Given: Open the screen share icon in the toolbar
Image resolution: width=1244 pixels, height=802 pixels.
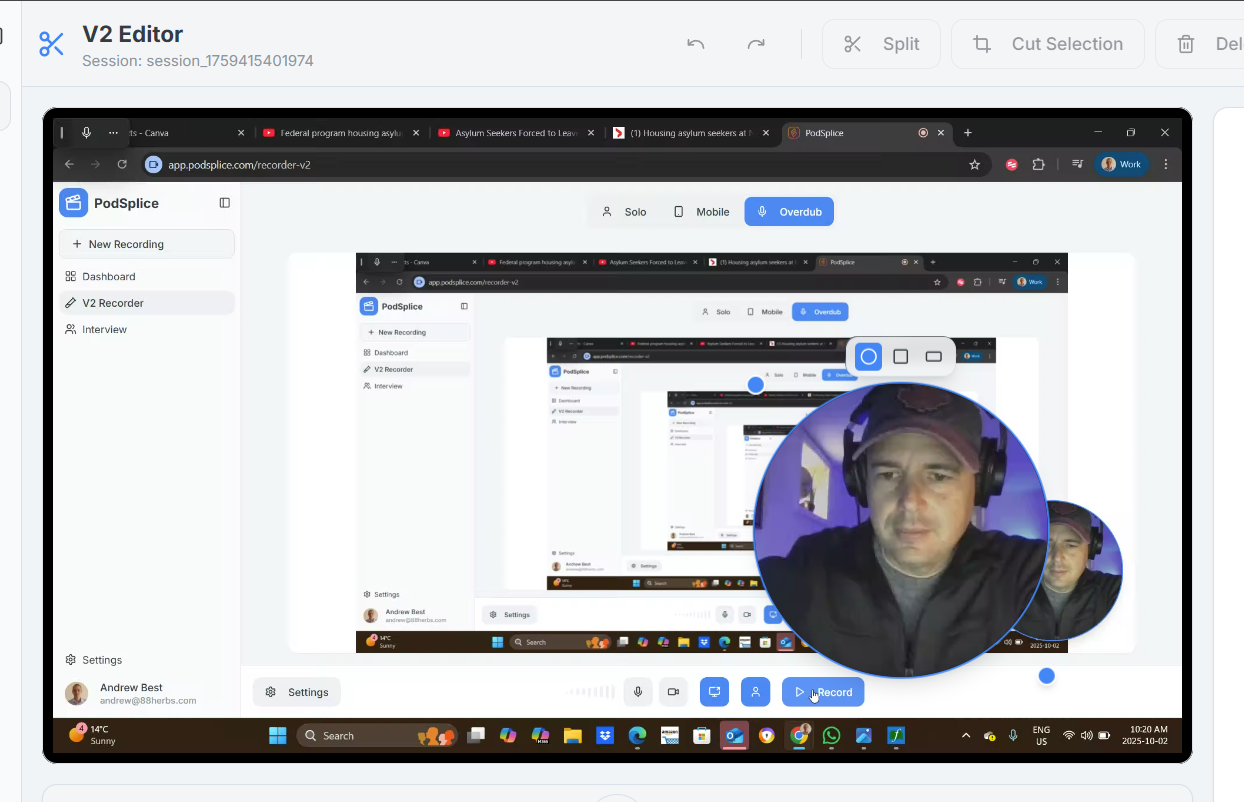Looking at the screenshot, I should pos(714,691).
